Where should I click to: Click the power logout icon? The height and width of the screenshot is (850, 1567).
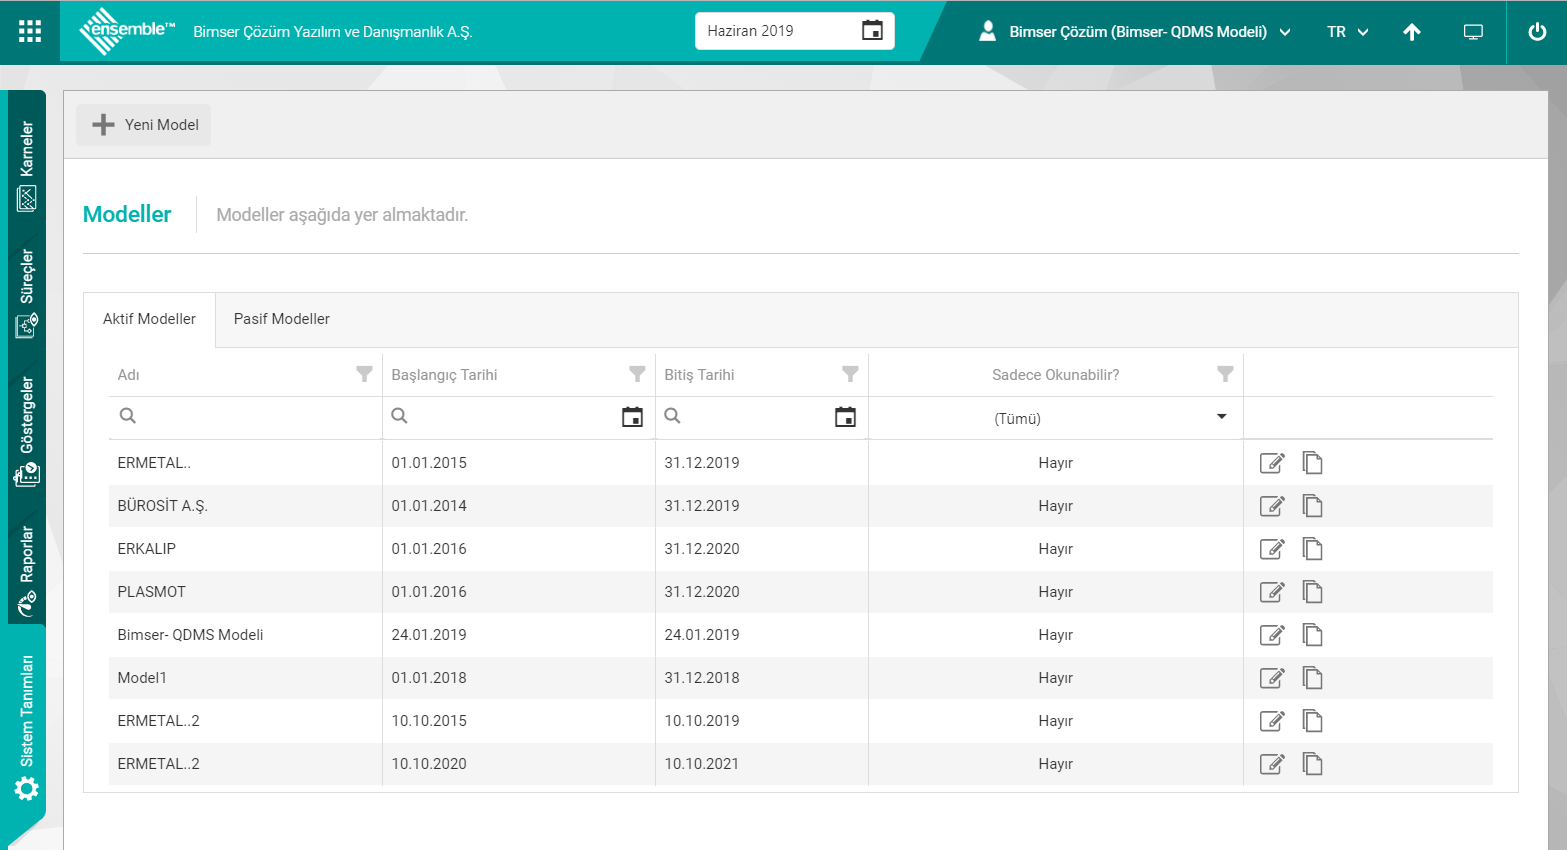(1537, 32)
